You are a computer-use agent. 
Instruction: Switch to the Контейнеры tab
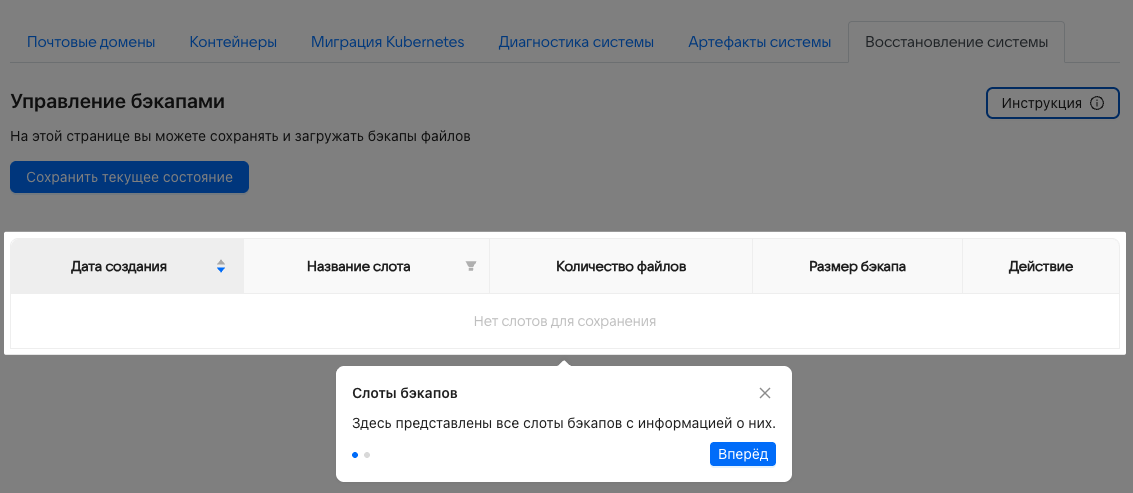233,42
